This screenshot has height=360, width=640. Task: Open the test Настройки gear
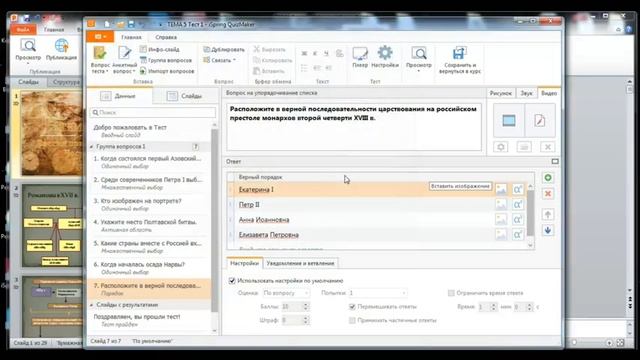tap(385, 57)
